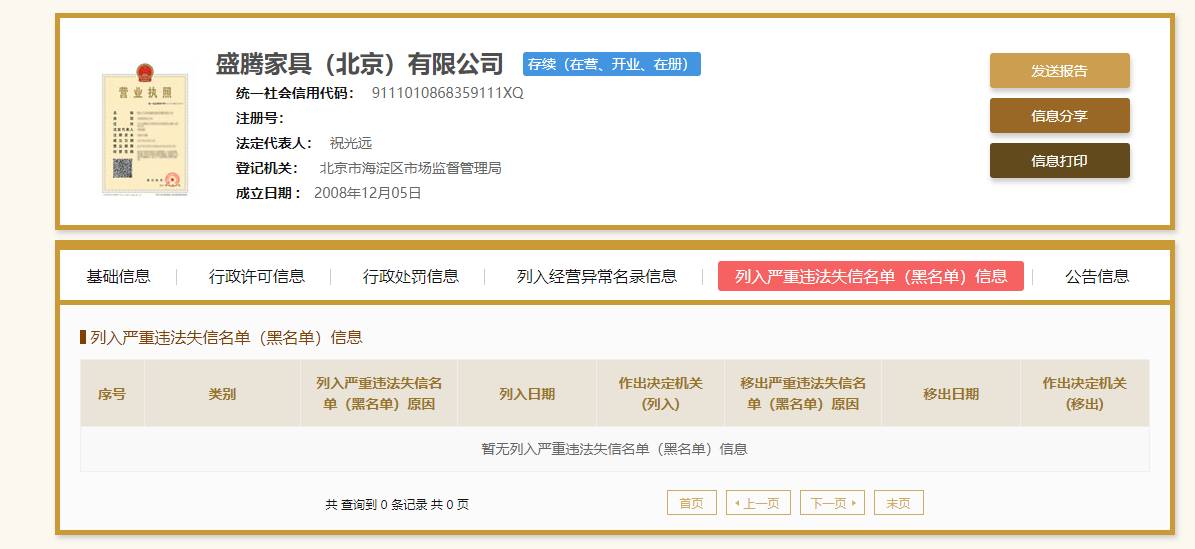The image size is (1195, 549).
Task: Click the 移出日期 column header
Action: tap(951, 393)
